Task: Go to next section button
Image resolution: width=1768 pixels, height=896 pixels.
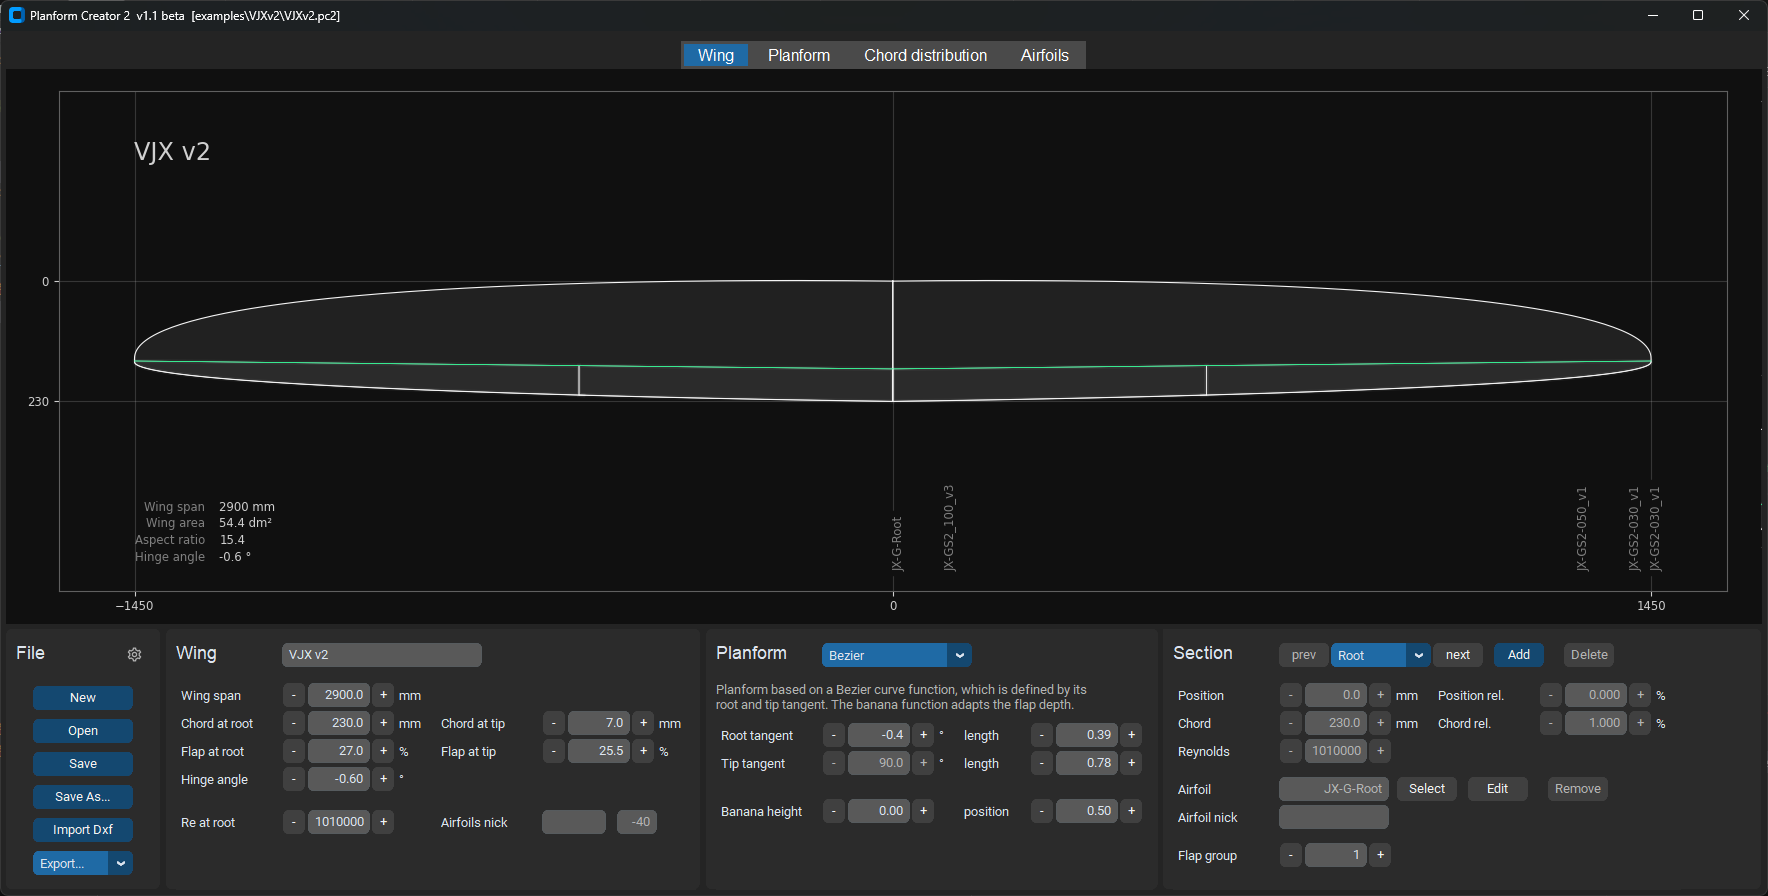Action: tap(1458, 655)
